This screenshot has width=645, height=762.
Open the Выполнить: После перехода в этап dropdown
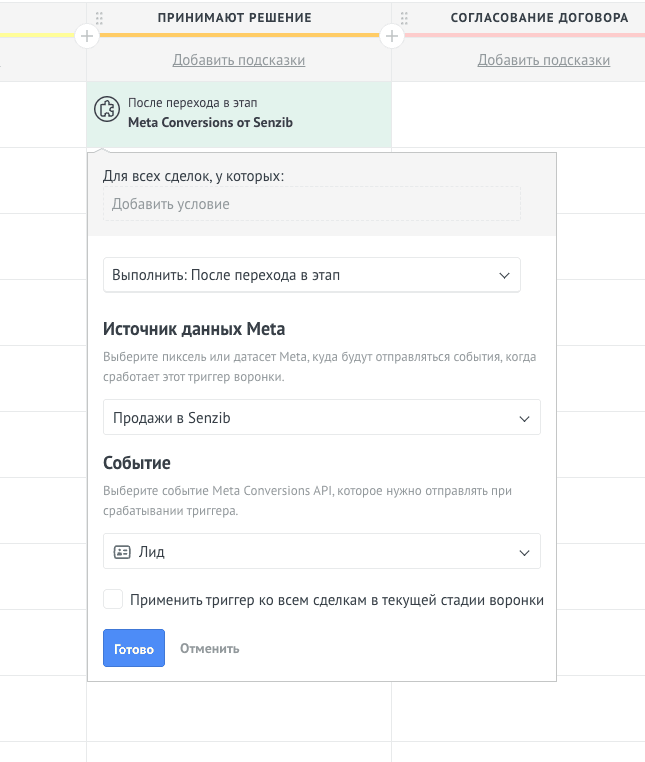[x=312, y=275]
